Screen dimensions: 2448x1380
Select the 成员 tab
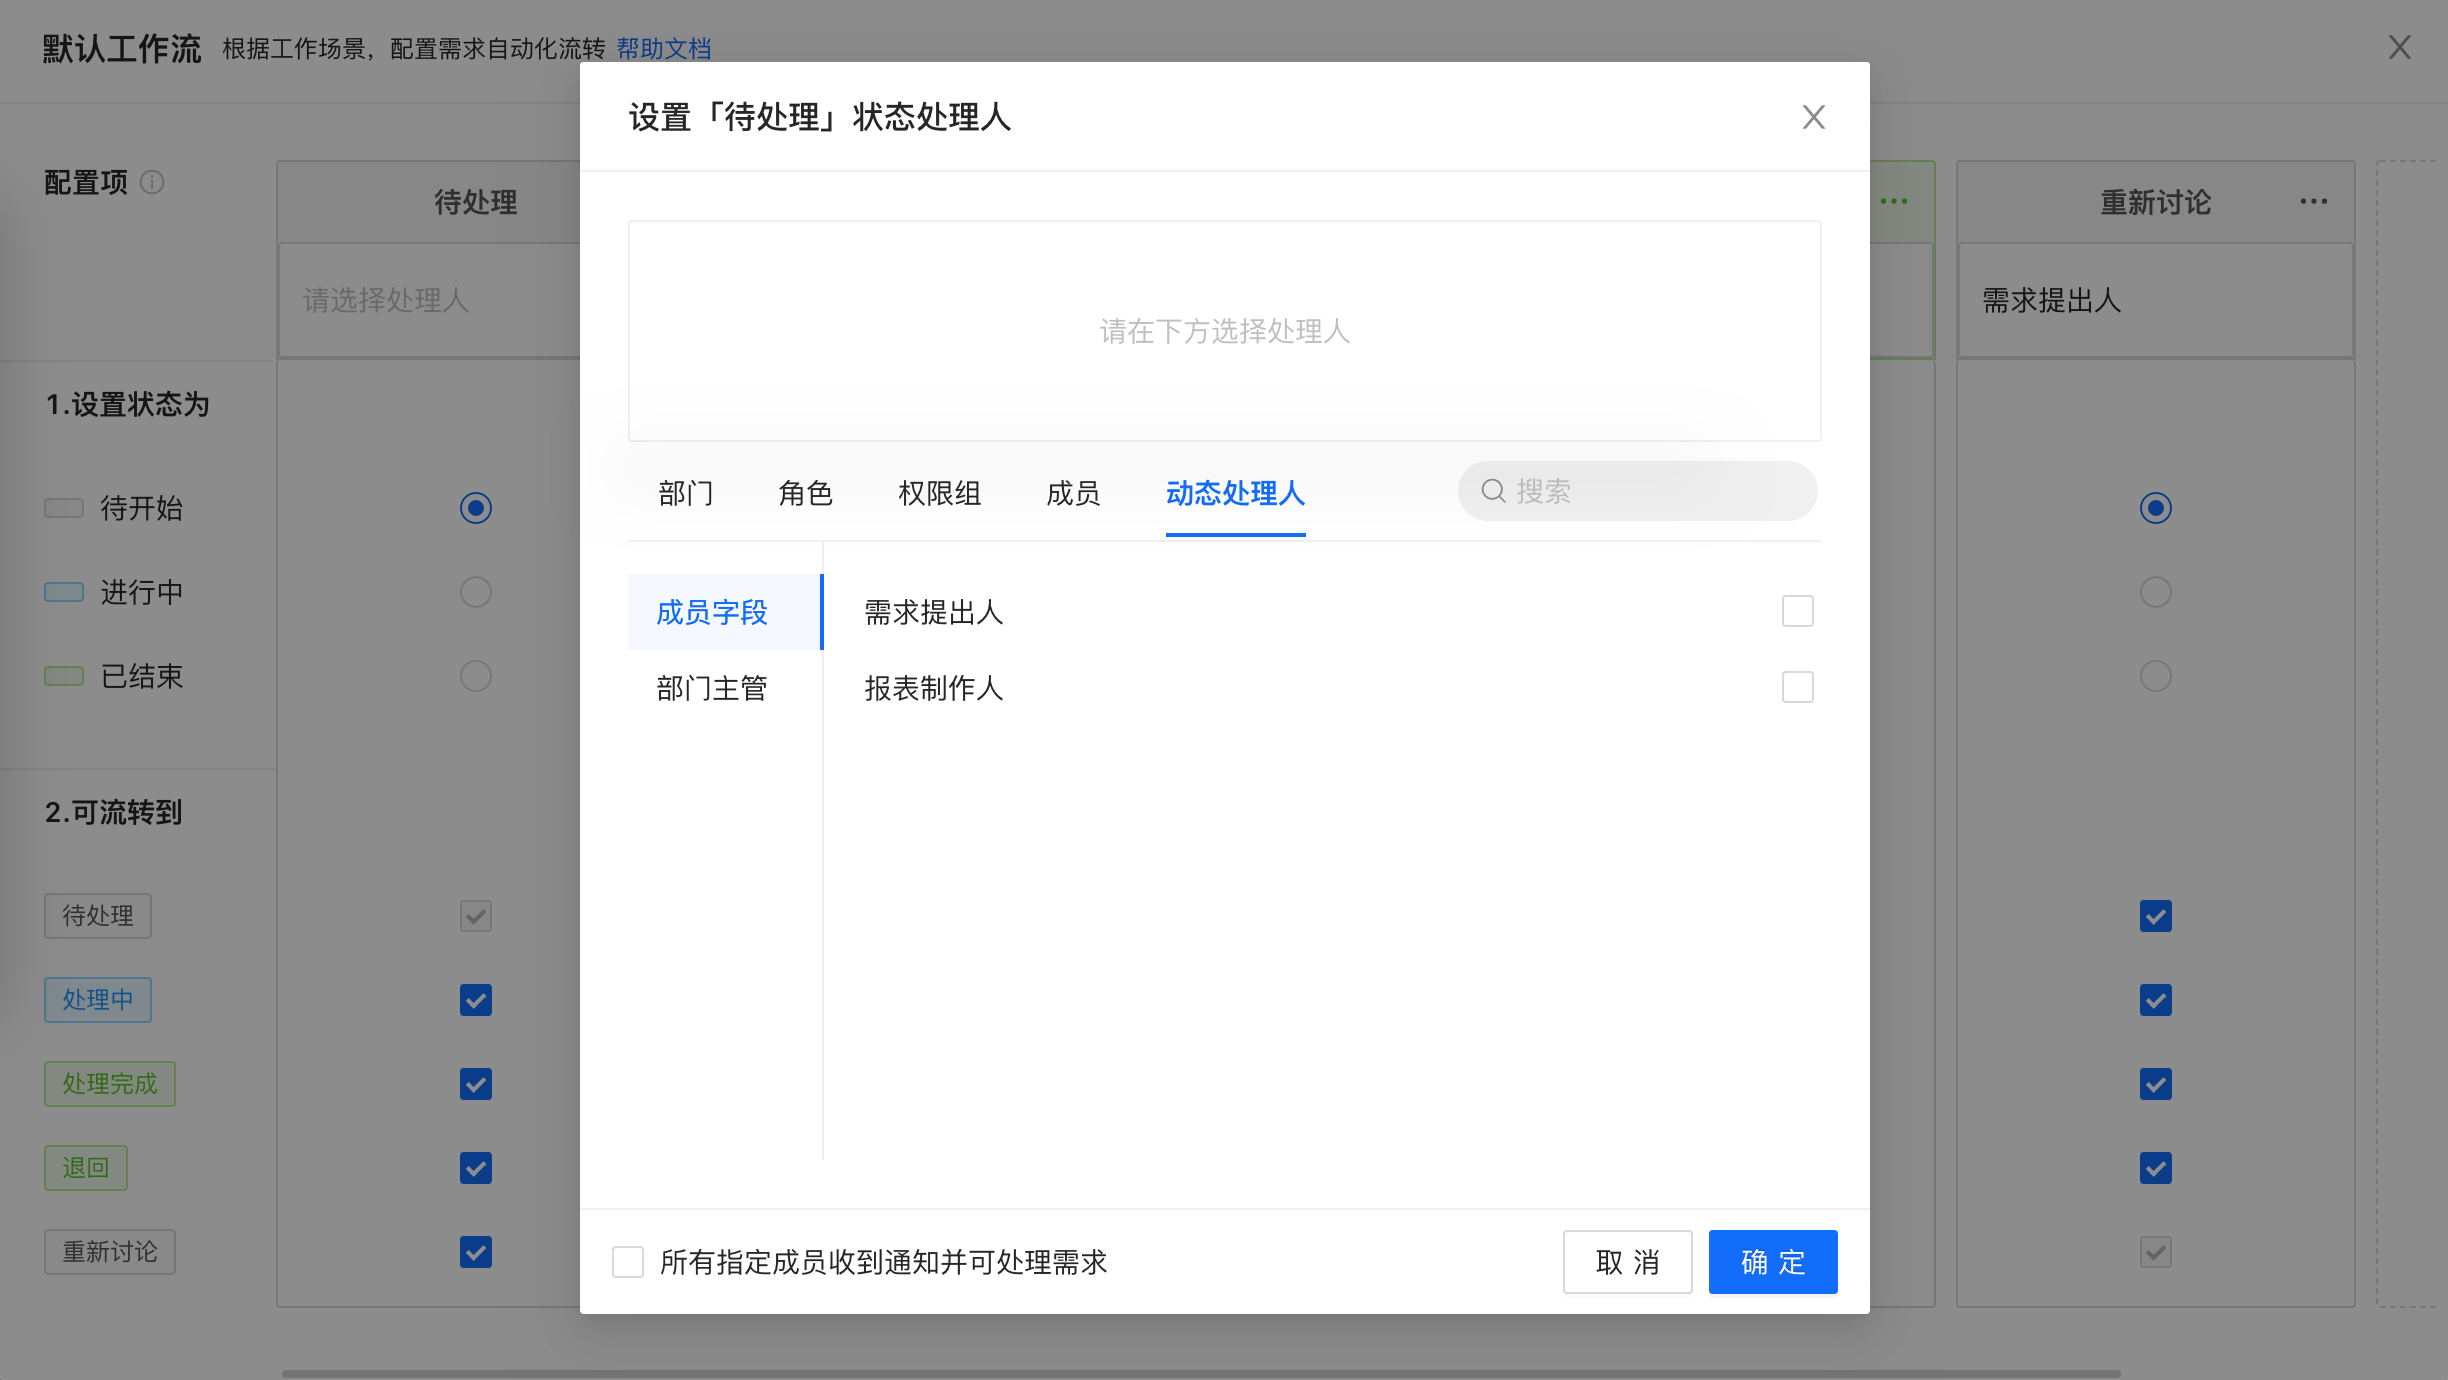tap(1073, 493)
